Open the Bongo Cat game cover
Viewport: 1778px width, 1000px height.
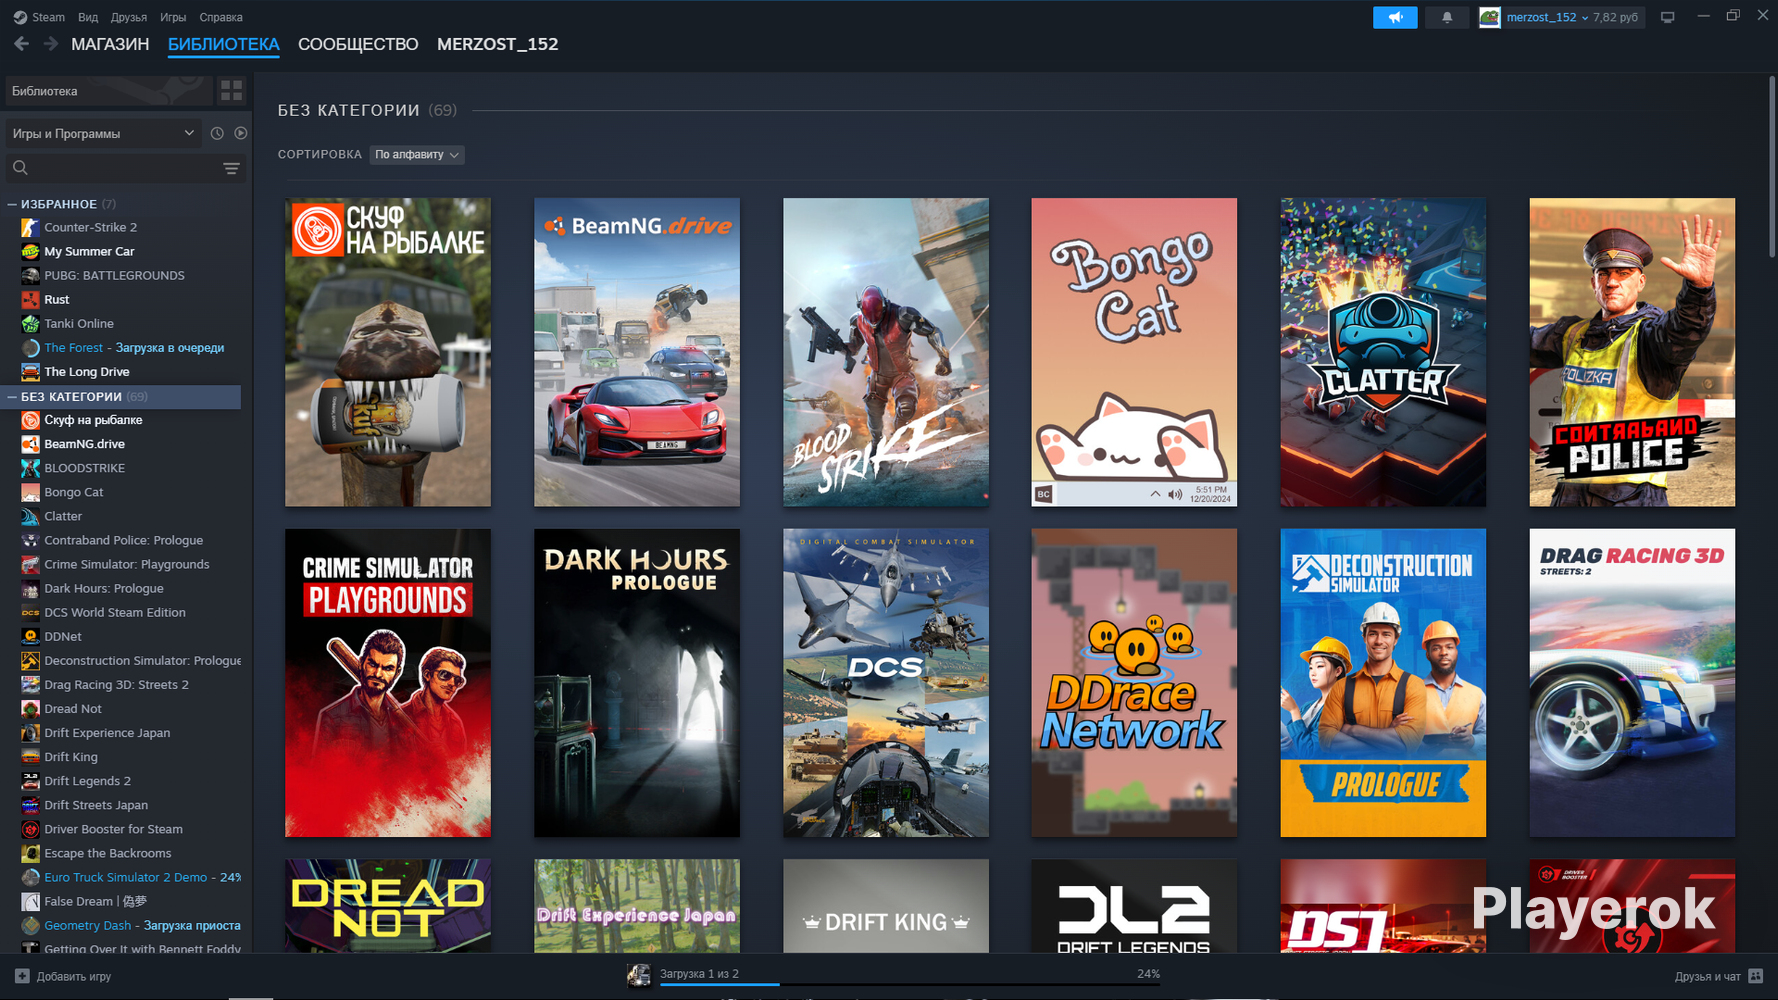click(x=1134, y=352)
